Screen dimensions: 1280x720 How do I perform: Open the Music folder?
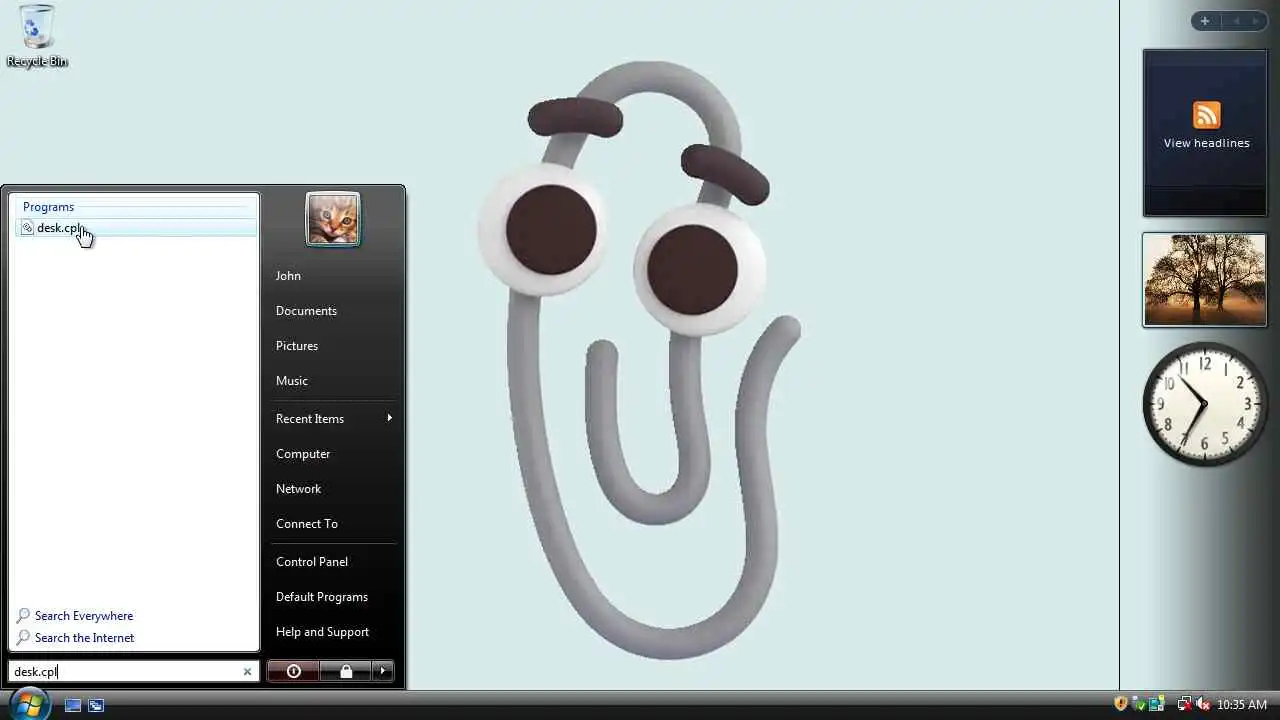click(x=292, y=381)
